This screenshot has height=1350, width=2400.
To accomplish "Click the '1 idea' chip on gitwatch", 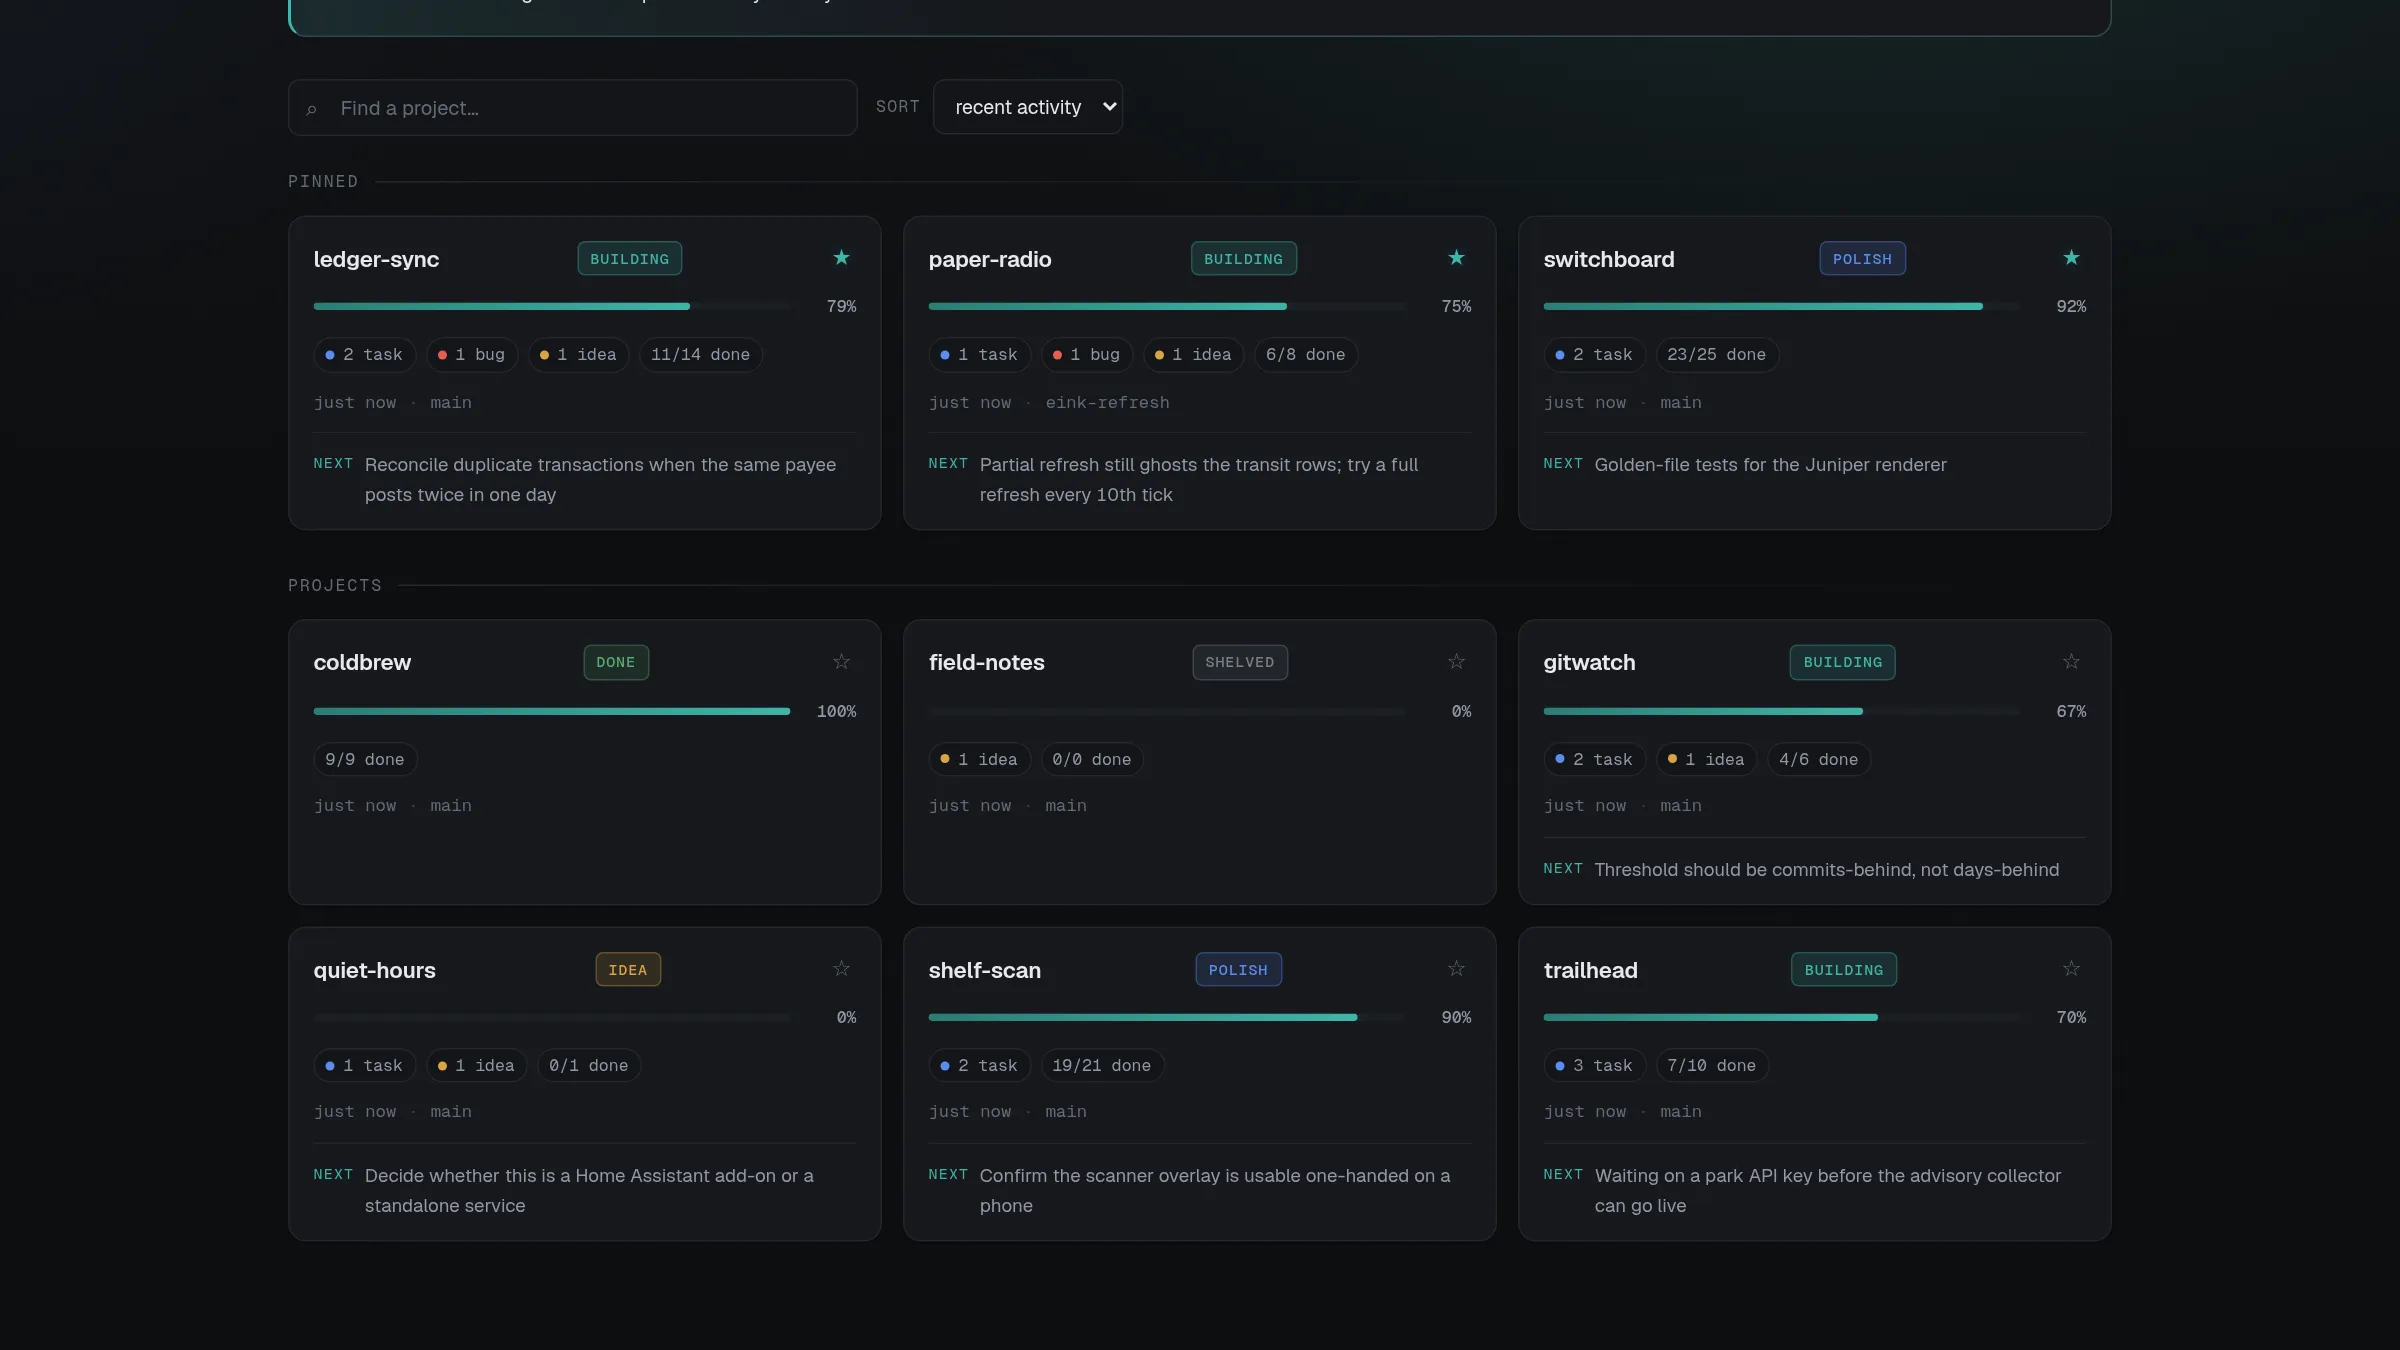I will click(1706, 760).
